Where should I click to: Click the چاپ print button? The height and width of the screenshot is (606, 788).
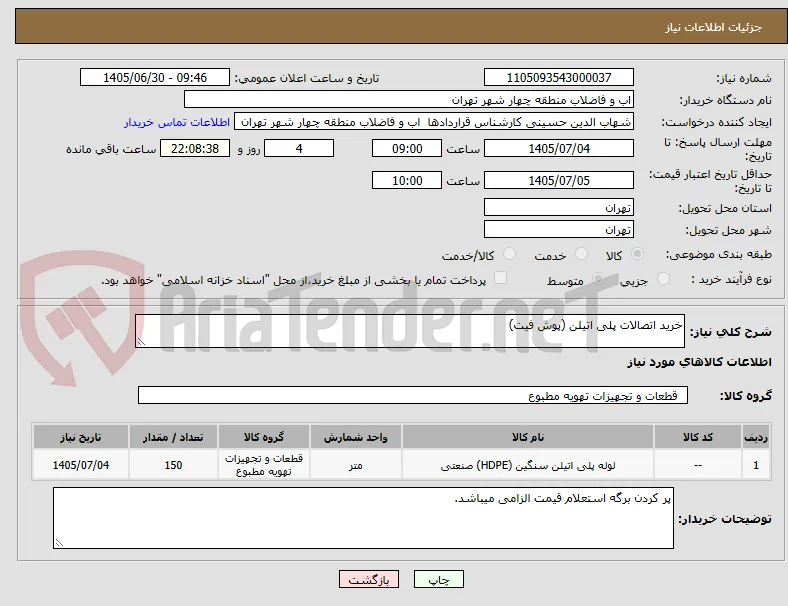tap(439, 579)
